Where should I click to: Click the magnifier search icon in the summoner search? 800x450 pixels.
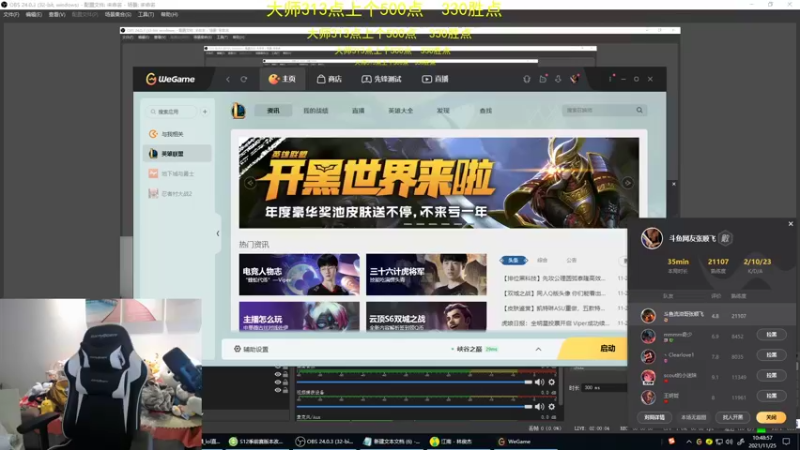coord(639,110)
